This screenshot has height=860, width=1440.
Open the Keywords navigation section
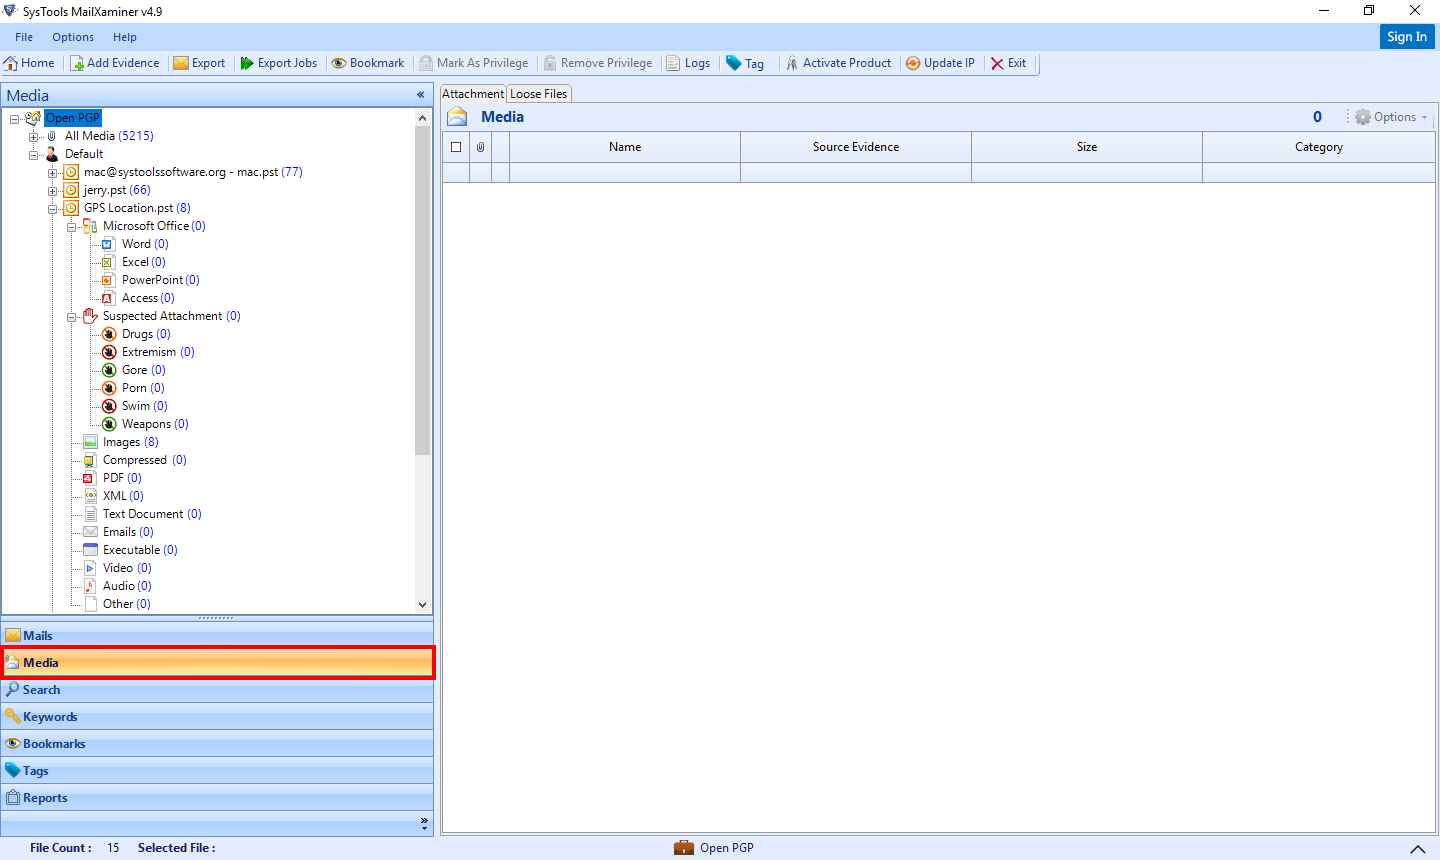pos(217,716)
